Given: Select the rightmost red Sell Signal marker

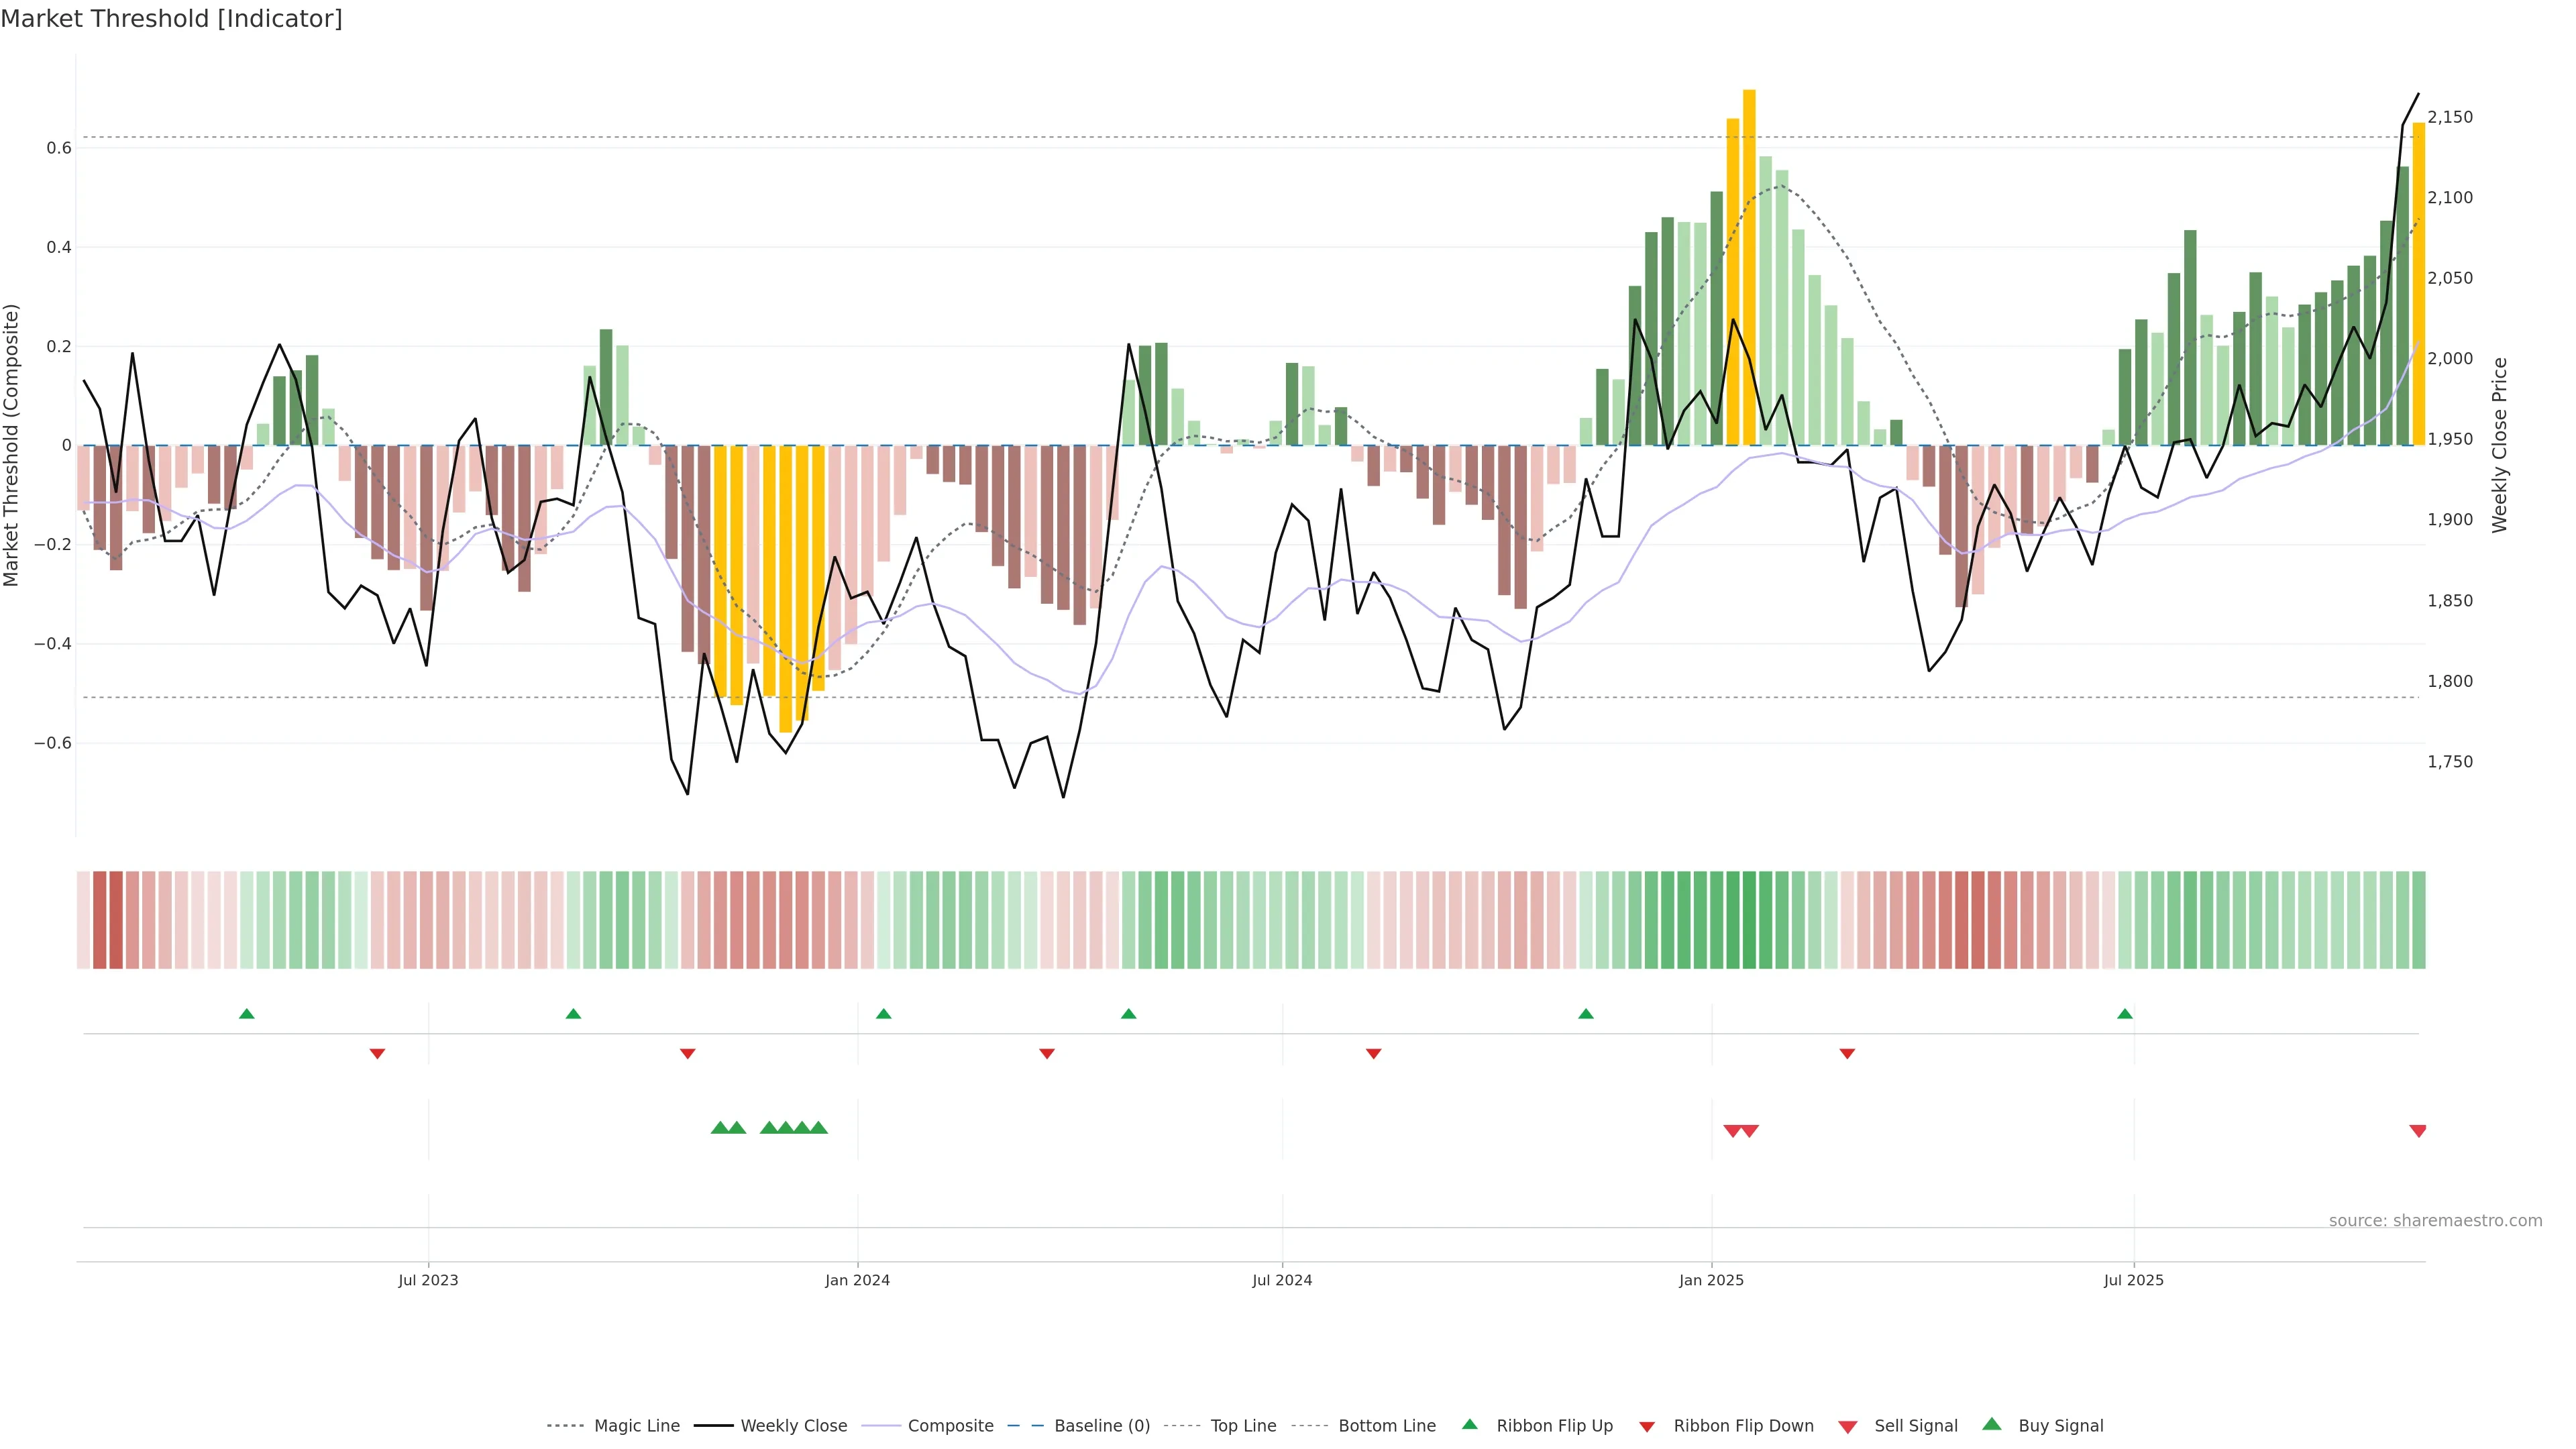Looking at the screenshot, I should [2418, 1131].
